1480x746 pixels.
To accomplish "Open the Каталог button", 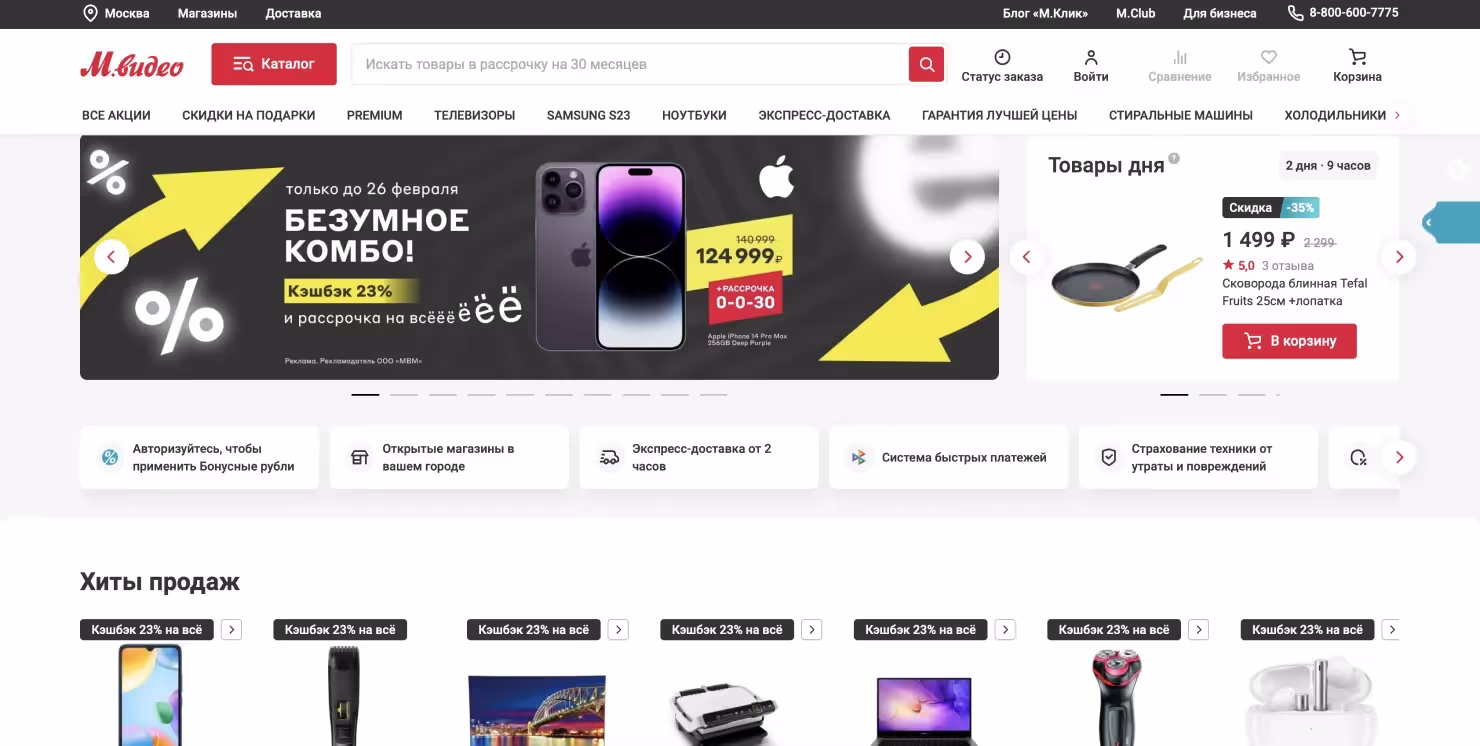I will pos(274,64).
